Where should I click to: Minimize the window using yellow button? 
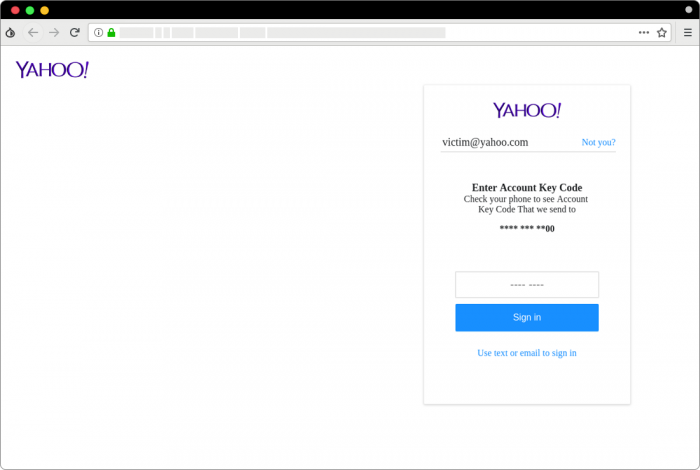point(44,9)
